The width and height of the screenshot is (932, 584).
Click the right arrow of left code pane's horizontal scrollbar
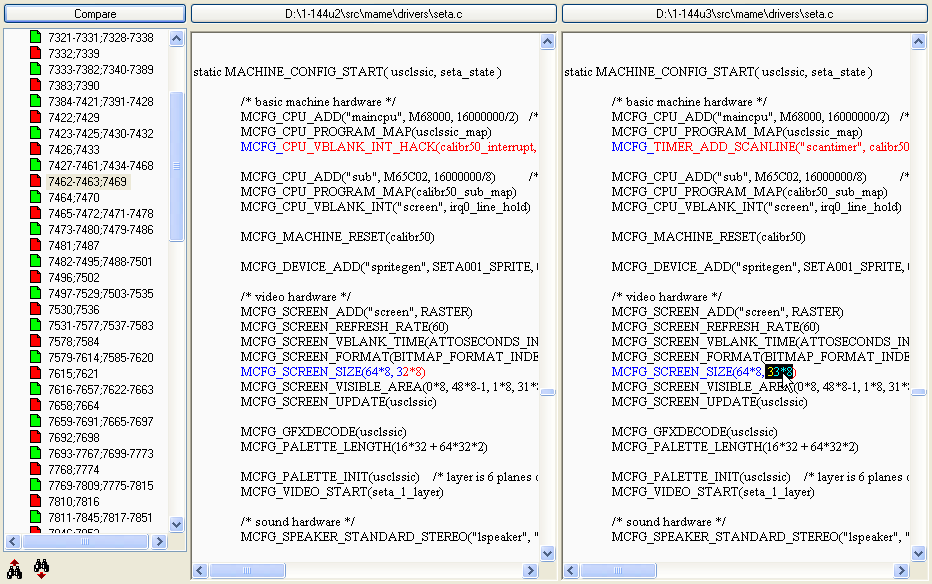click(530, 571)
